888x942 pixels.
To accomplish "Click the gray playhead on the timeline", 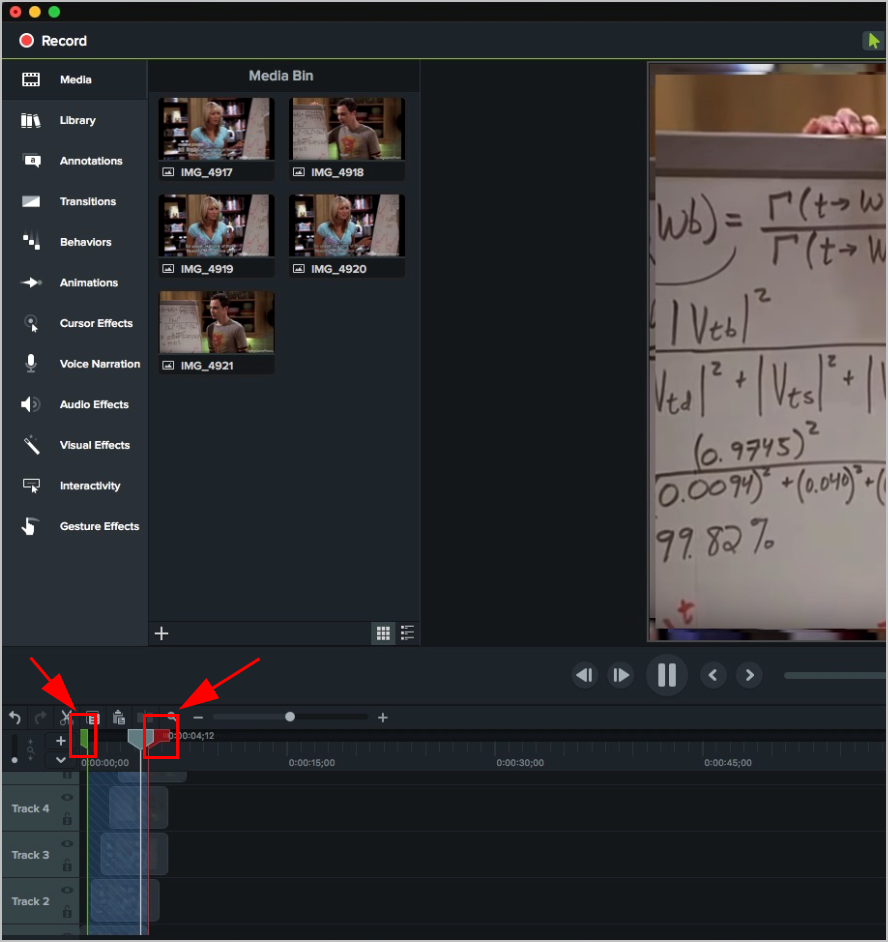I will tap(141, 739).
